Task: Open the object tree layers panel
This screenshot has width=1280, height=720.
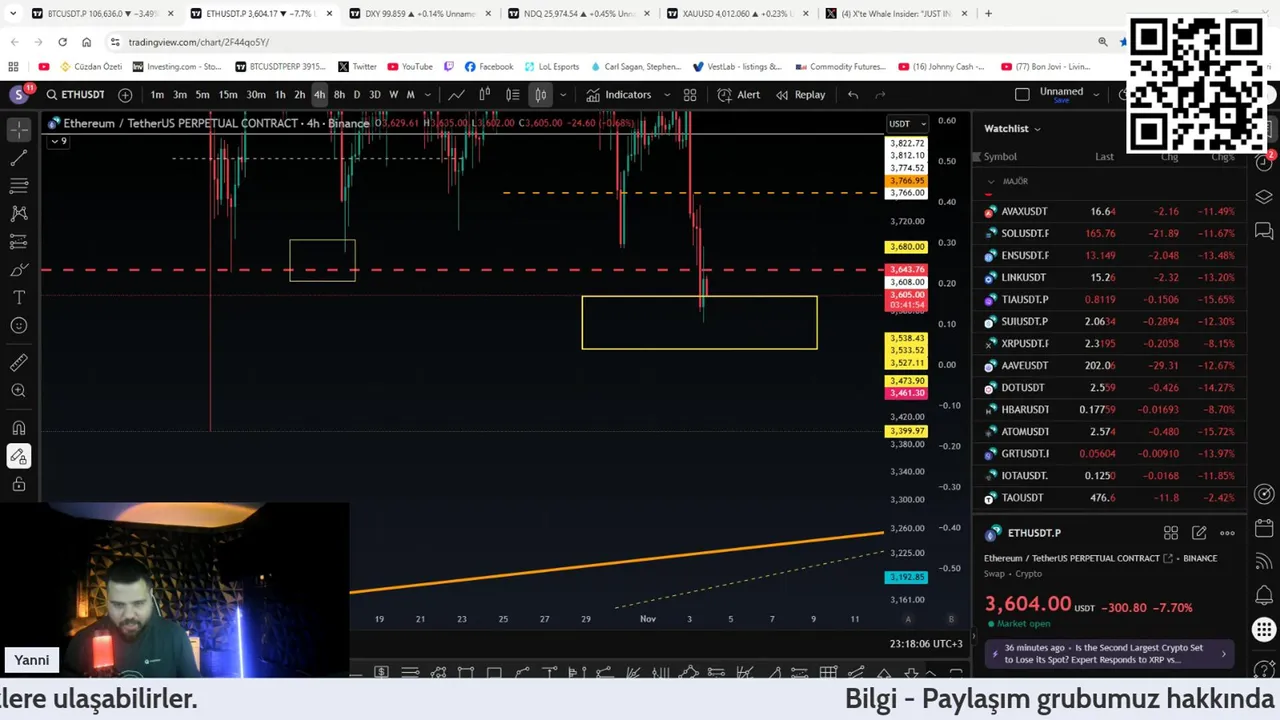Action: pos(1264,197)
